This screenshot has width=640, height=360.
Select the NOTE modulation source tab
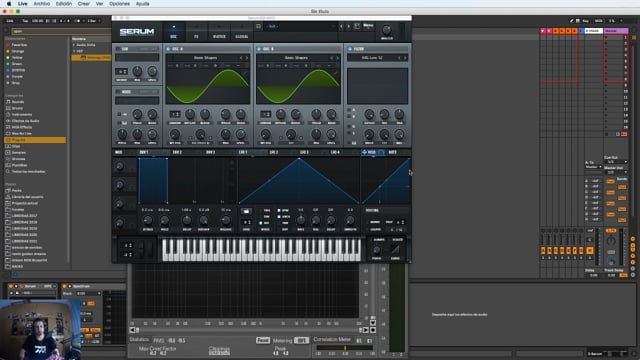392,152
